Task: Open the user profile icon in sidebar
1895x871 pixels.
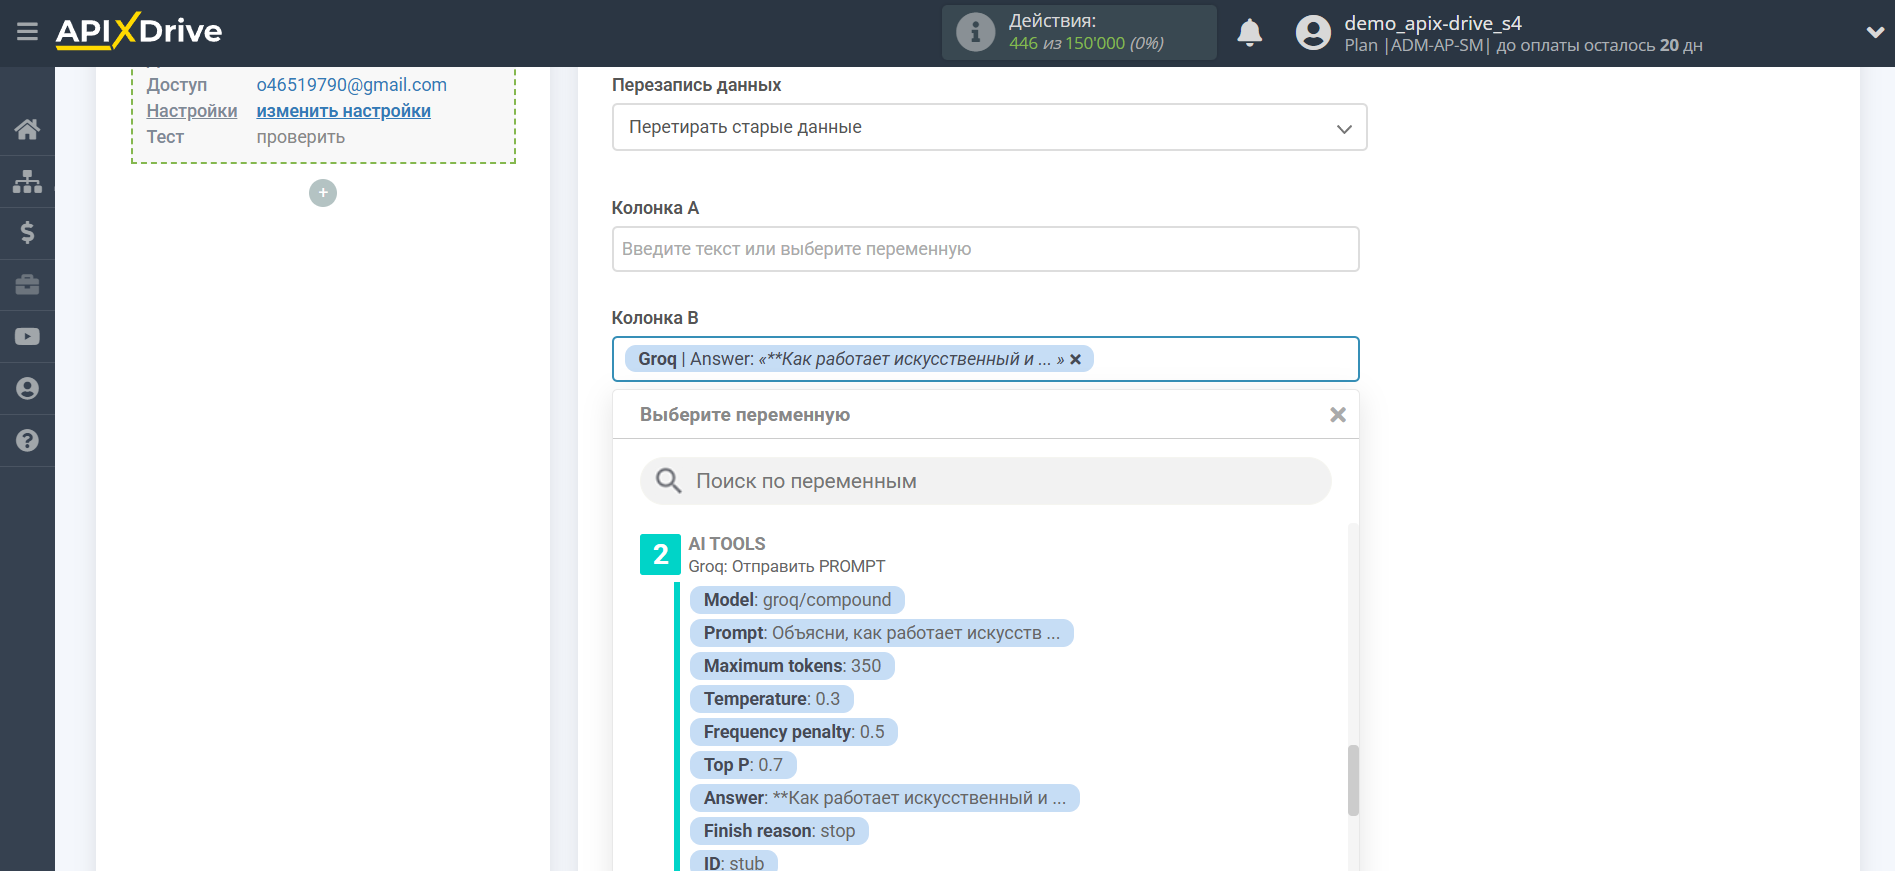Action: click(27, 389)
